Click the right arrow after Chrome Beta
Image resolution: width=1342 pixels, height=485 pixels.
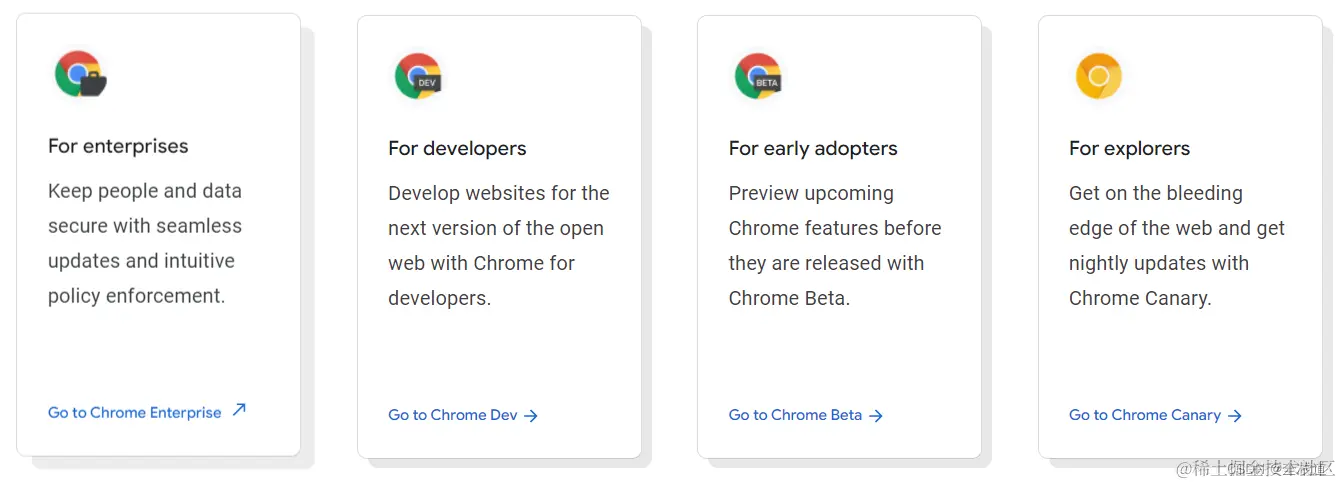[x=876, y=416]
